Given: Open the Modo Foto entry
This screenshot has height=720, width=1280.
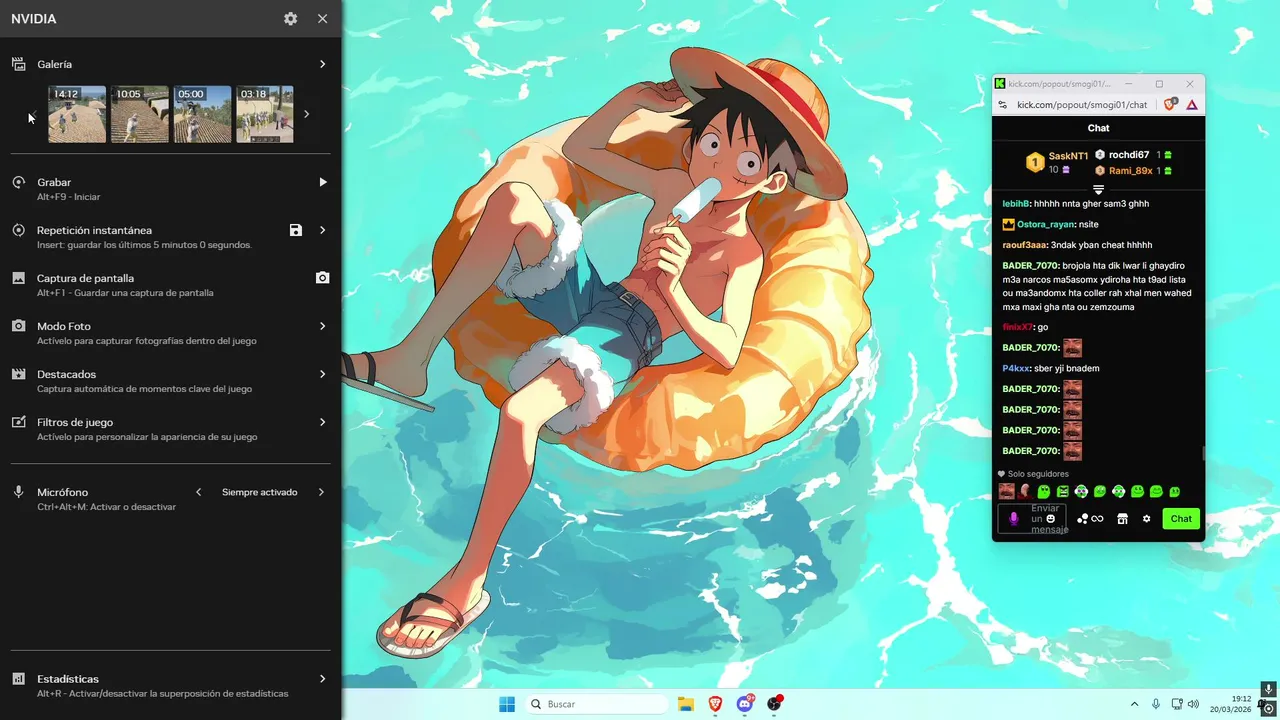Looking at the screenshot, I should [x=170, y=333].
